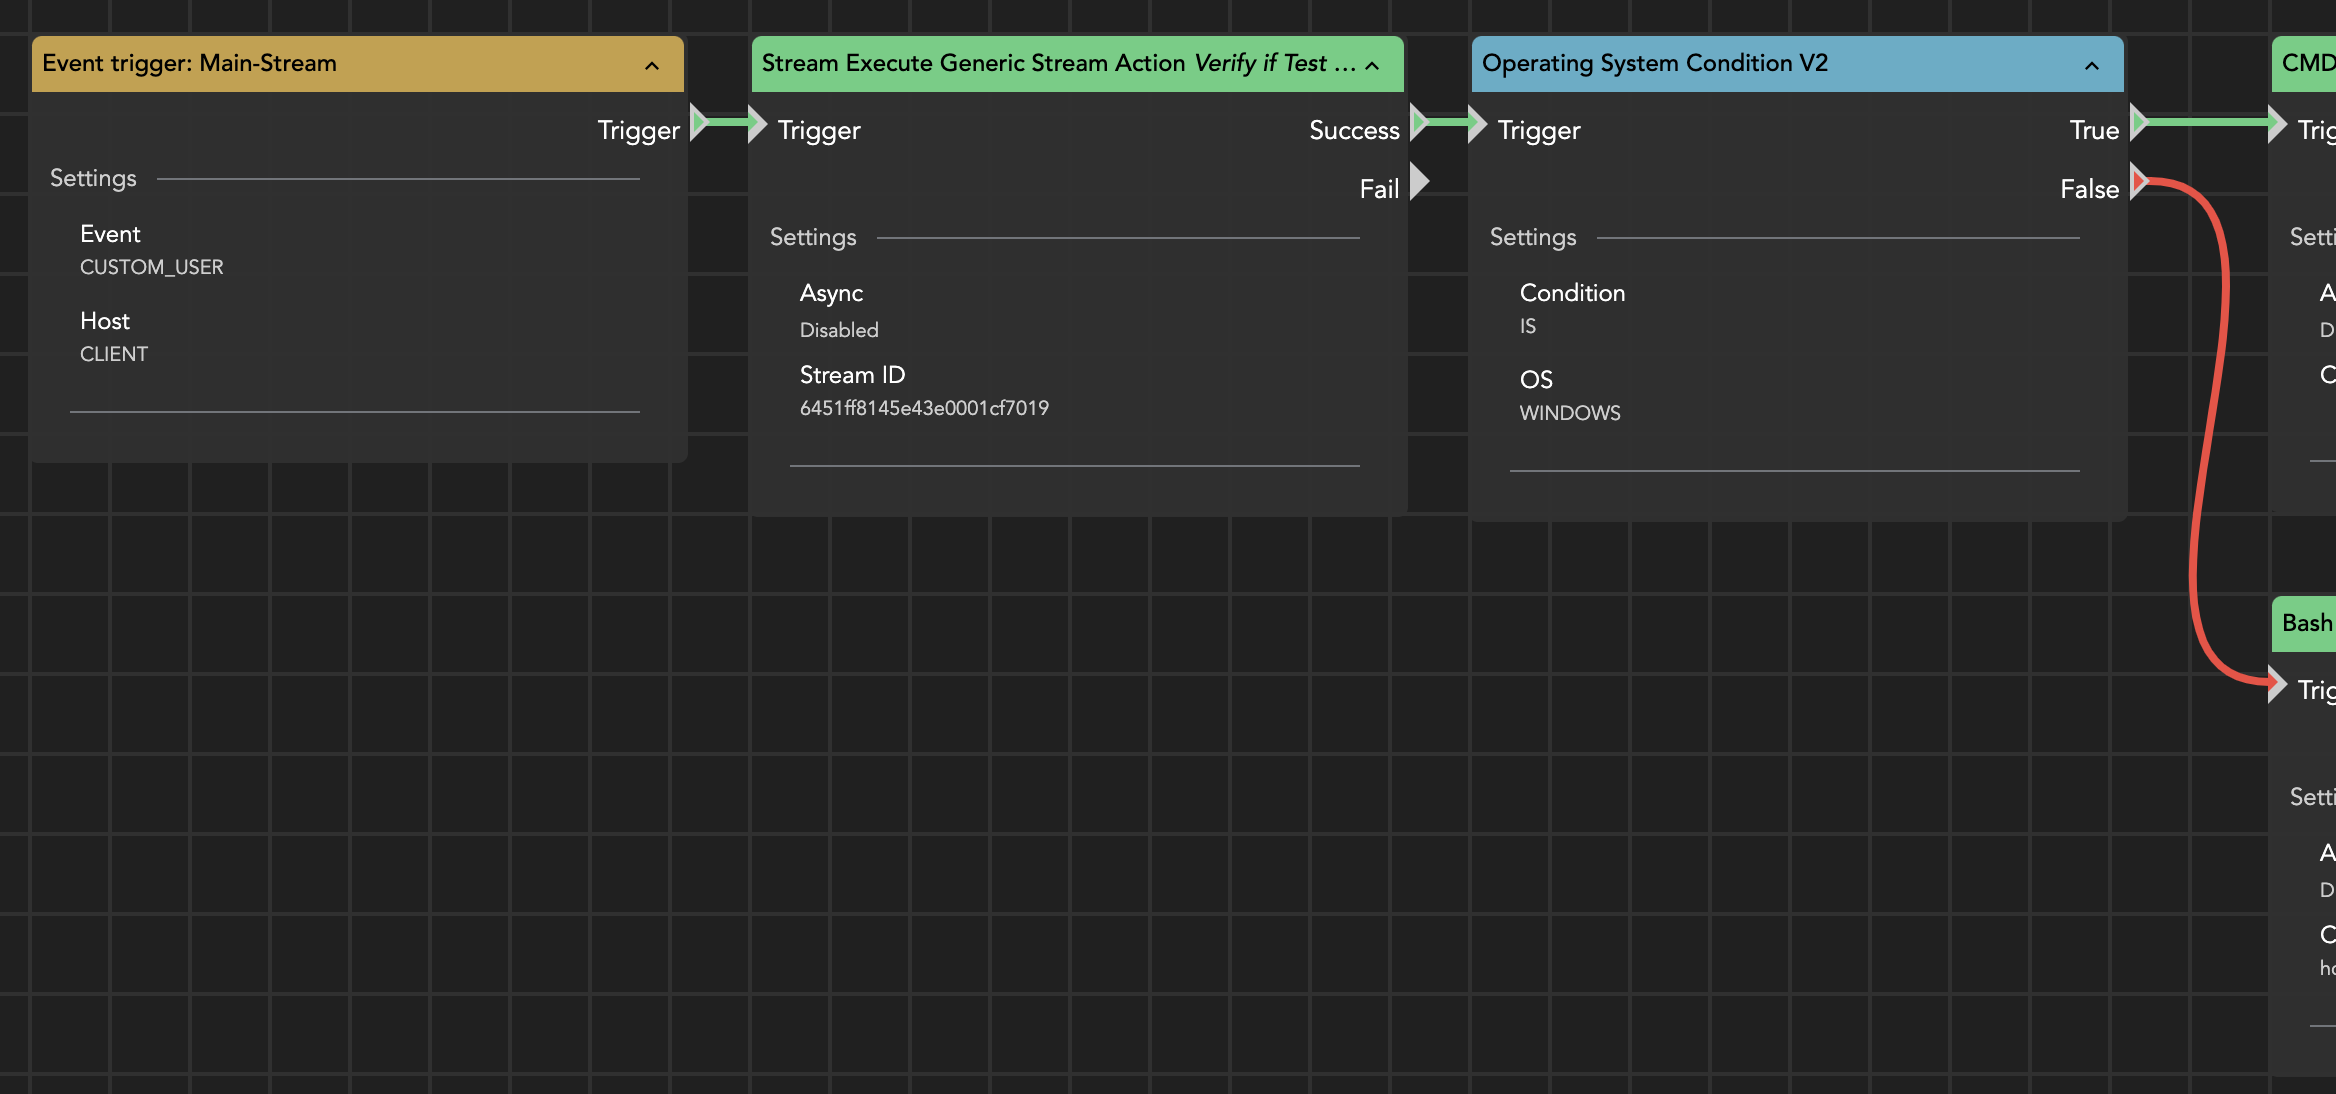The width and height of the screenshot is (2336, 1094).
Task: Click the Stream ID value field
Action: click(924, 408)
